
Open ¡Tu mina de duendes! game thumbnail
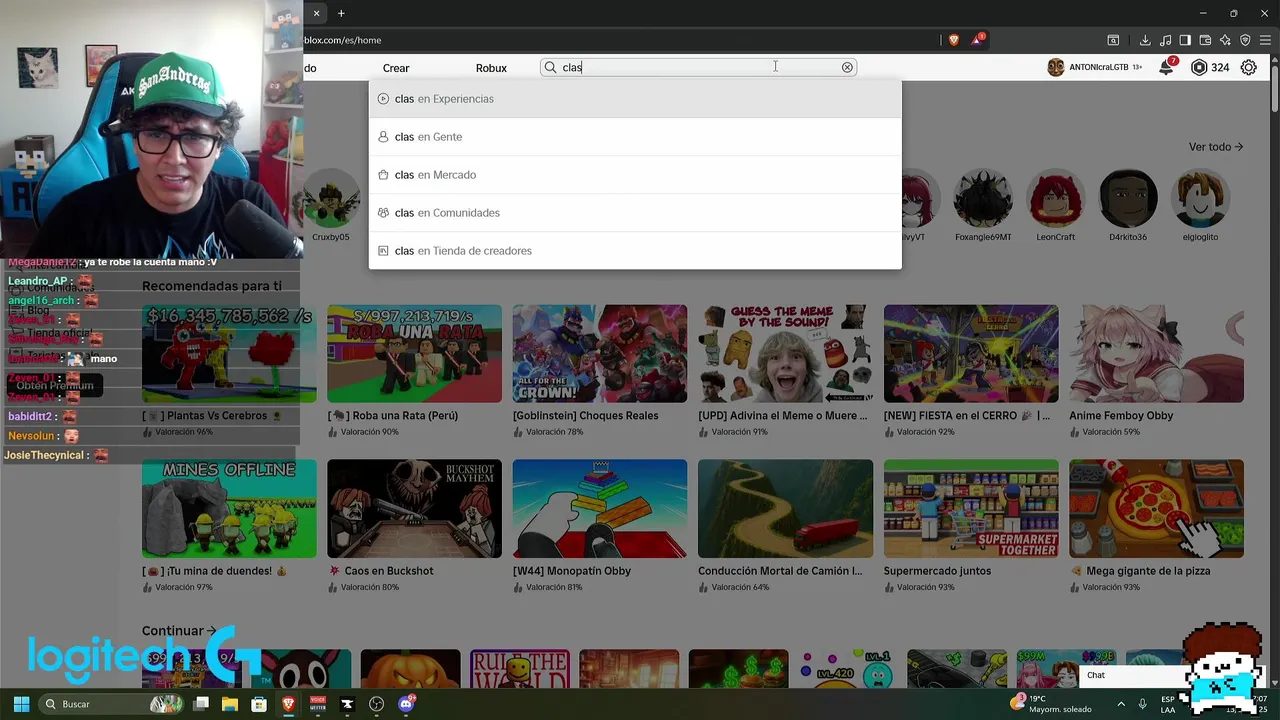coord(229,509)
